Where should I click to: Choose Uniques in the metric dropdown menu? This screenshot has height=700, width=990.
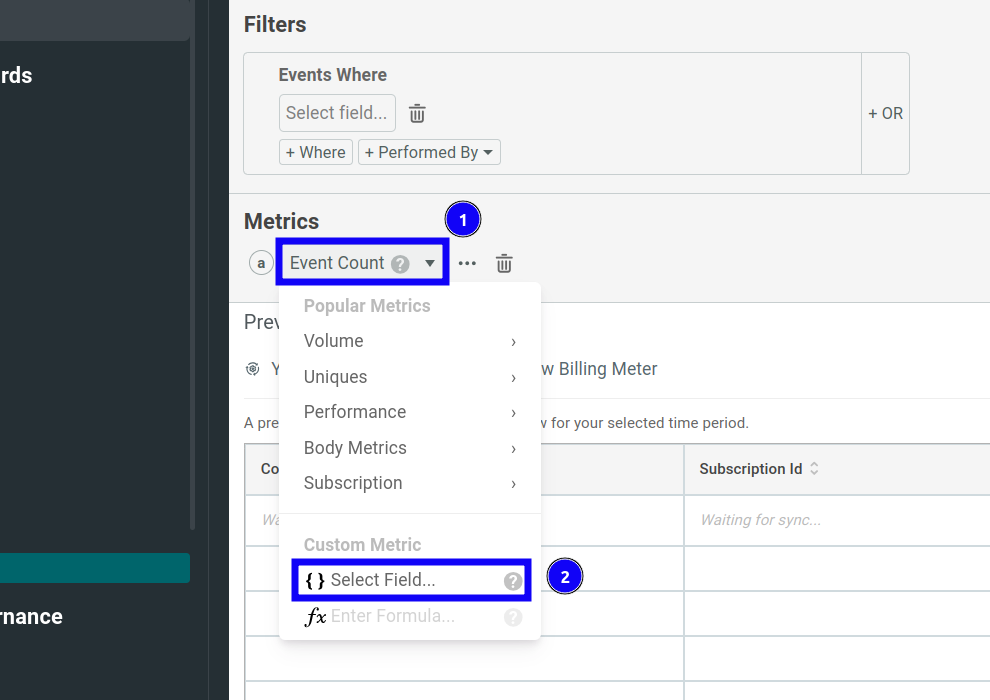335,376
